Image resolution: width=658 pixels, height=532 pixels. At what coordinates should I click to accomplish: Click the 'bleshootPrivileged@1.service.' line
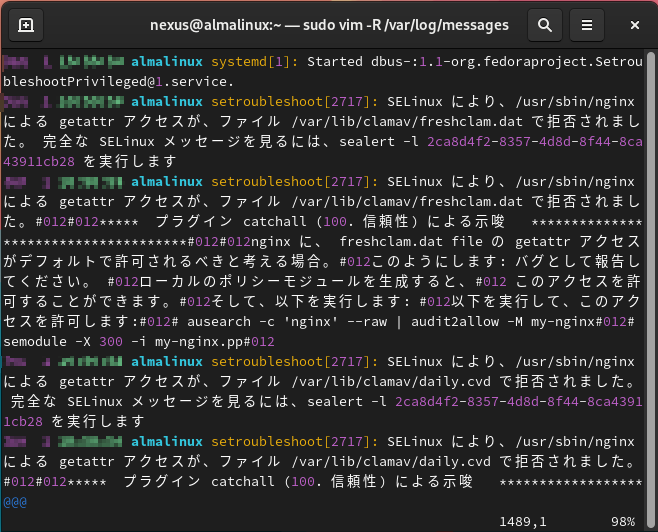tap(120, 82)
